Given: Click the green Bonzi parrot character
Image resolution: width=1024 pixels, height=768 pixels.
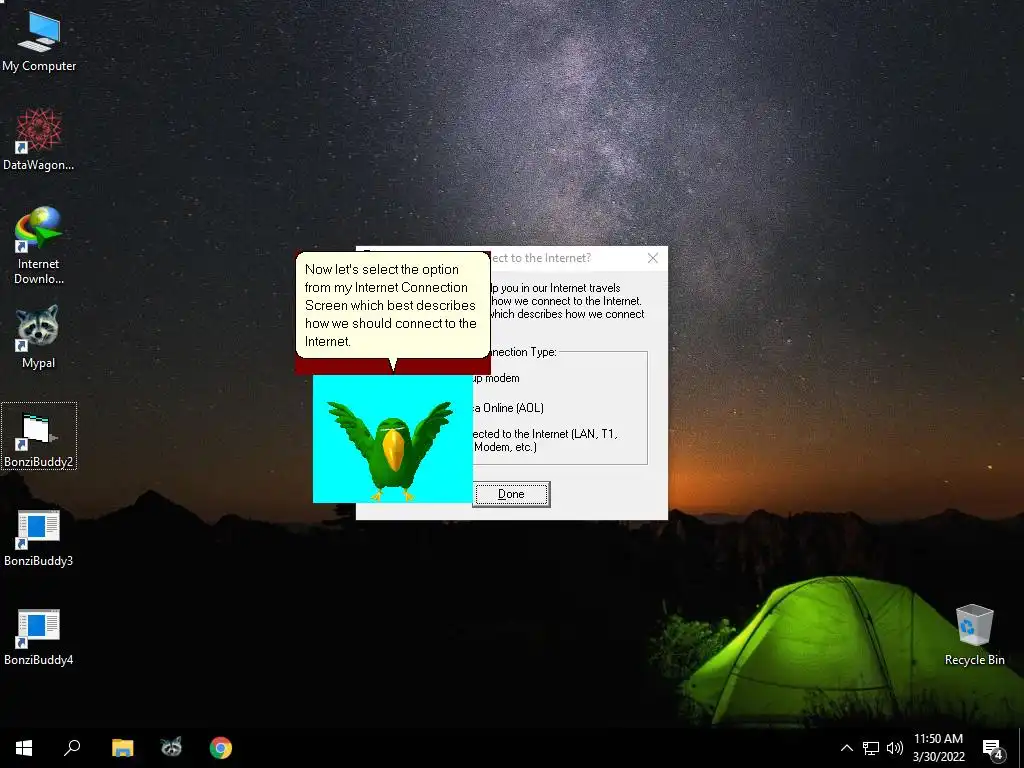Looking at the screenshot, I should [x=392, y=451].
